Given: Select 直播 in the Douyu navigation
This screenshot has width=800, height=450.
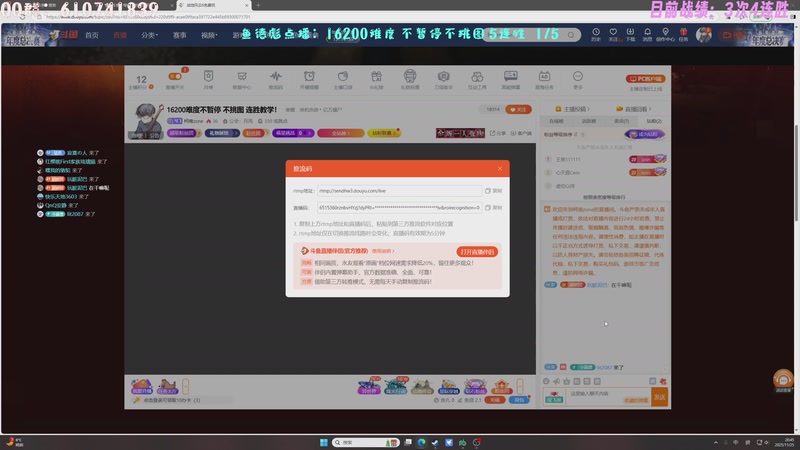Looking at the screenshot, I should click(120, 35).
